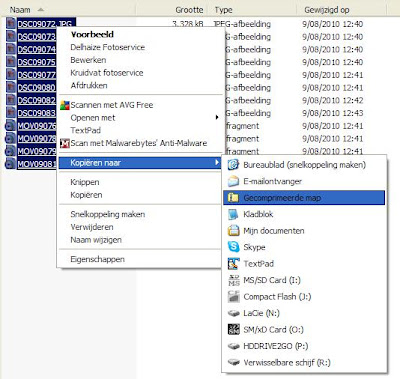Screen dimensions: 400x379
Task: Click the DSC09072.JPG file icon
Action: (11, 23)
